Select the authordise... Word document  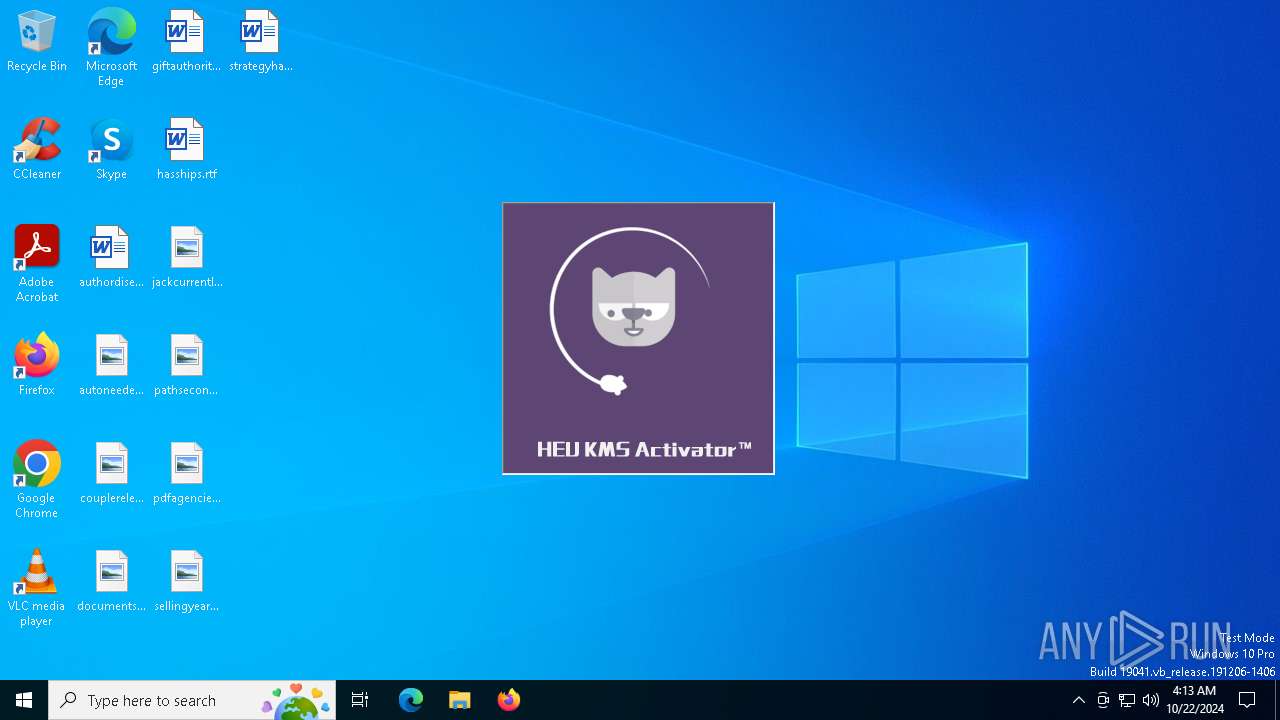(x=111, y=258)
